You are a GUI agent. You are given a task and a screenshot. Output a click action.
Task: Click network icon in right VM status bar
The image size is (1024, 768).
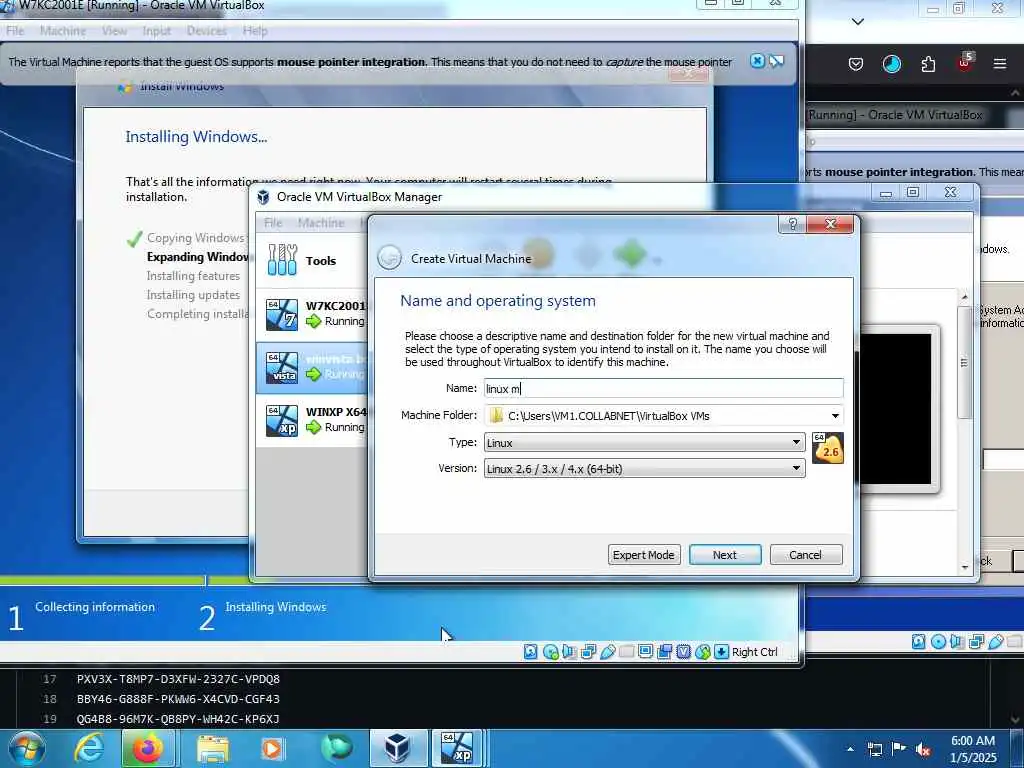click(x=976, y=641)
